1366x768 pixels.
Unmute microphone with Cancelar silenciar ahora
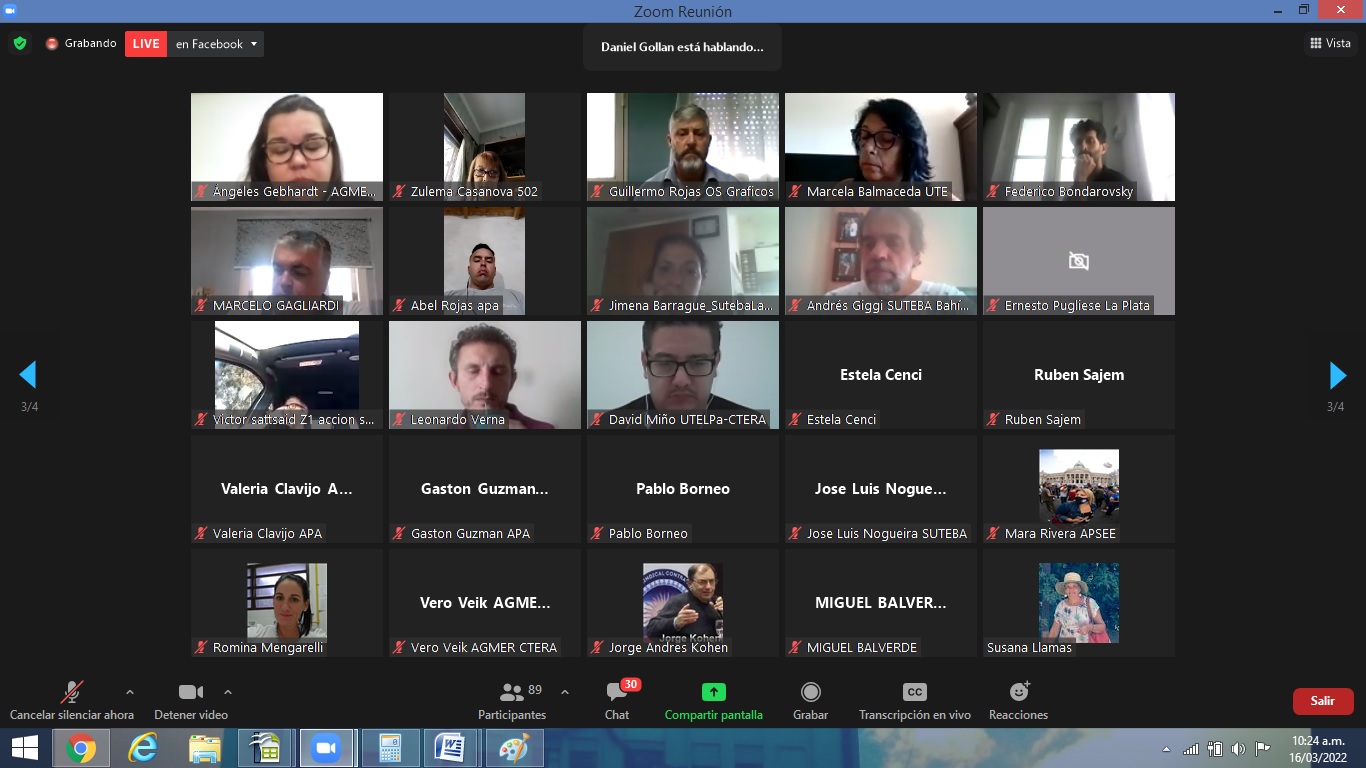point(71,692)
